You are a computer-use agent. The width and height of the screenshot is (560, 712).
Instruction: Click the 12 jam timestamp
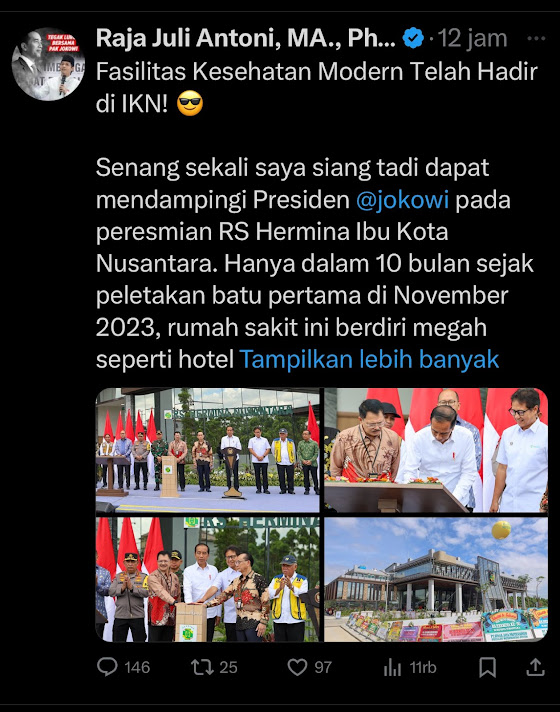[472, 39]
